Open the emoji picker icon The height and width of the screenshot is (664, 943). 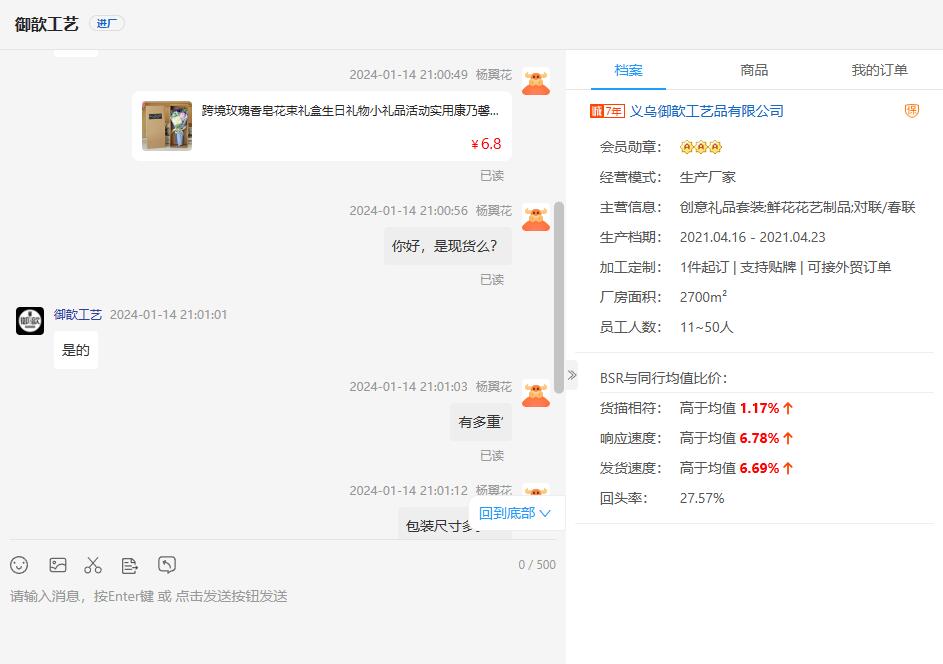tap(19, 565)
